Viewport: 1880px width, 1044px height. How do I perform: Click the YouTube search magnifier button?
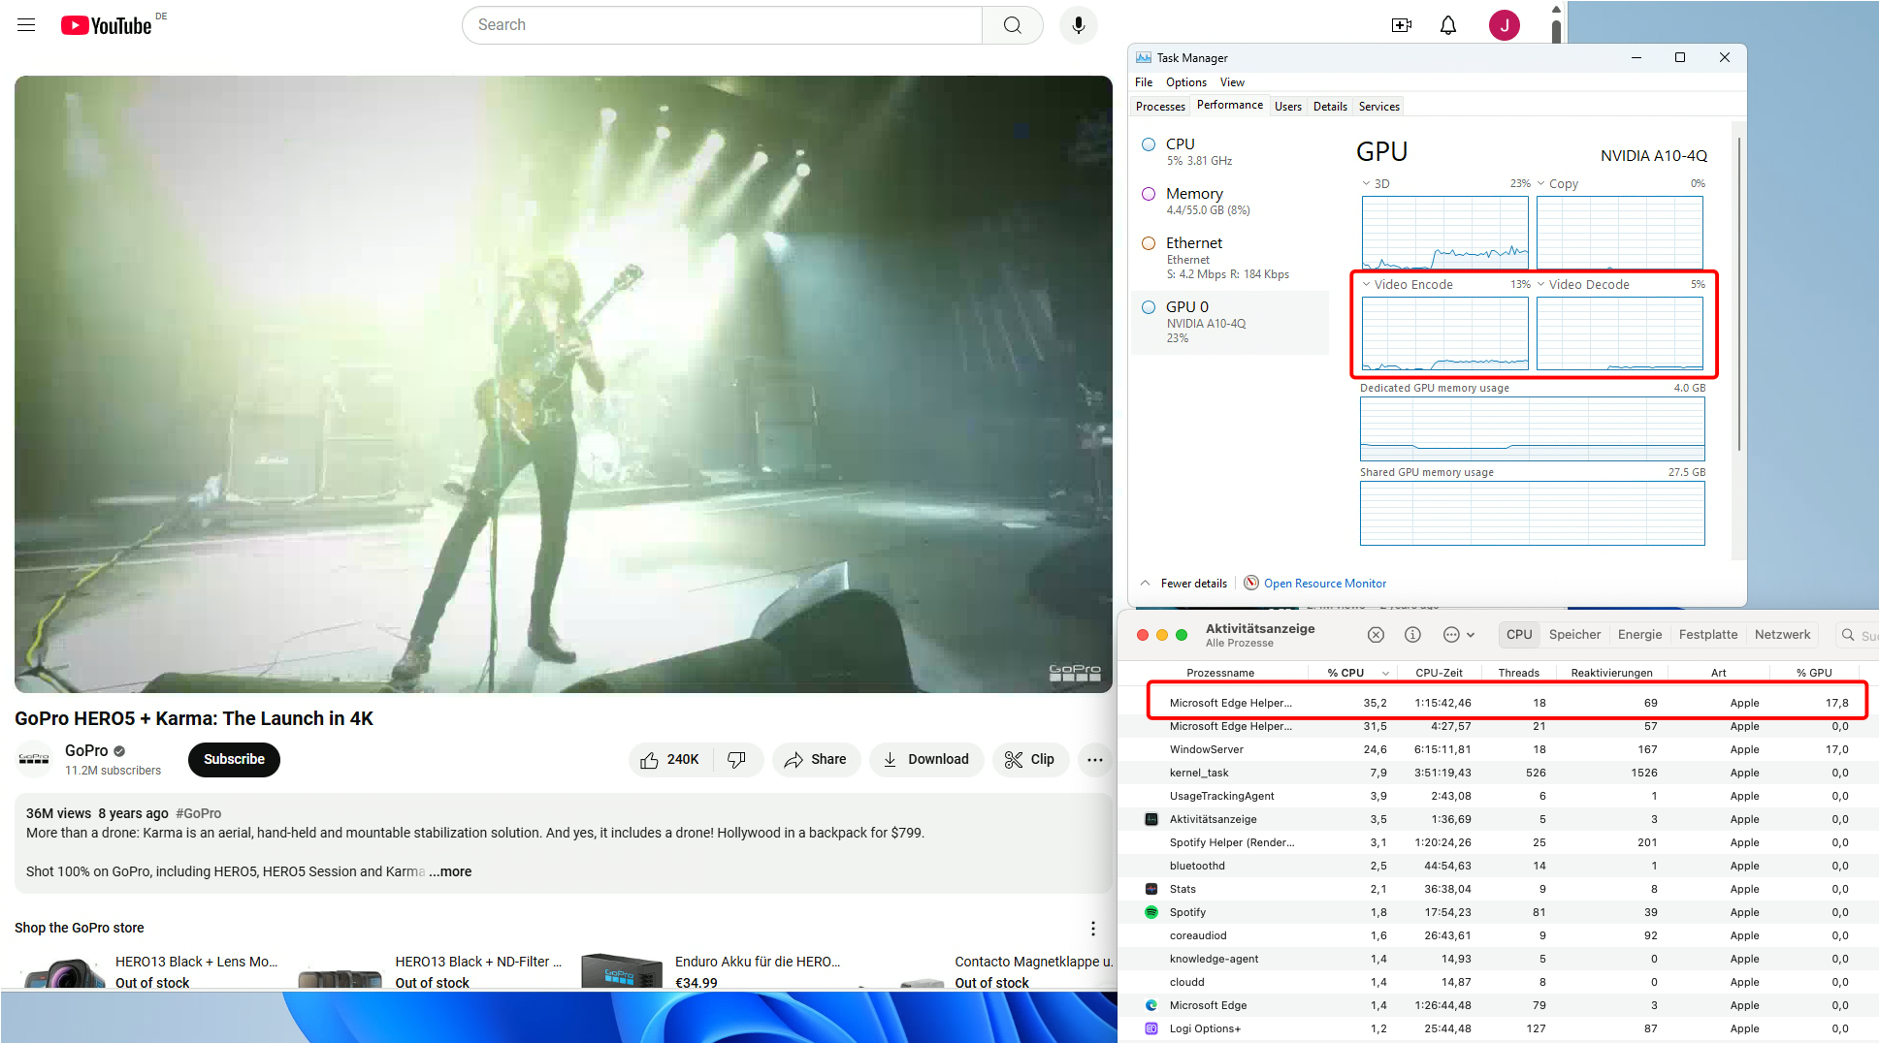coord(1012,25)
